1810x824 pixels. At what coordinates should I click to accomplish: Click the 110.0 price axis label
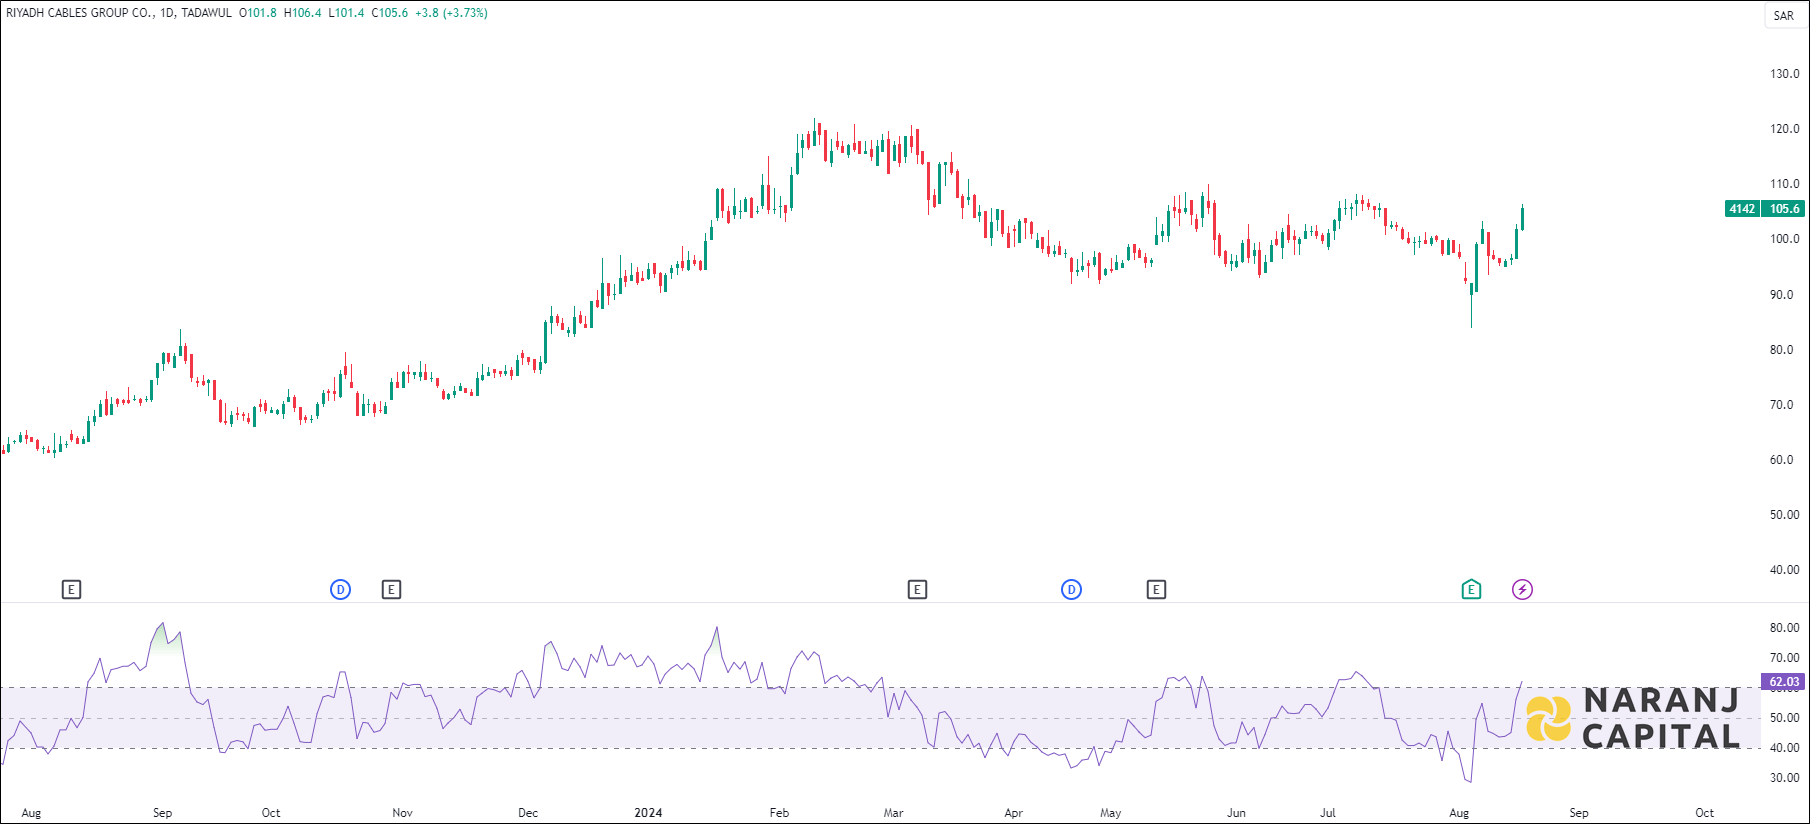coord(1785,184)
